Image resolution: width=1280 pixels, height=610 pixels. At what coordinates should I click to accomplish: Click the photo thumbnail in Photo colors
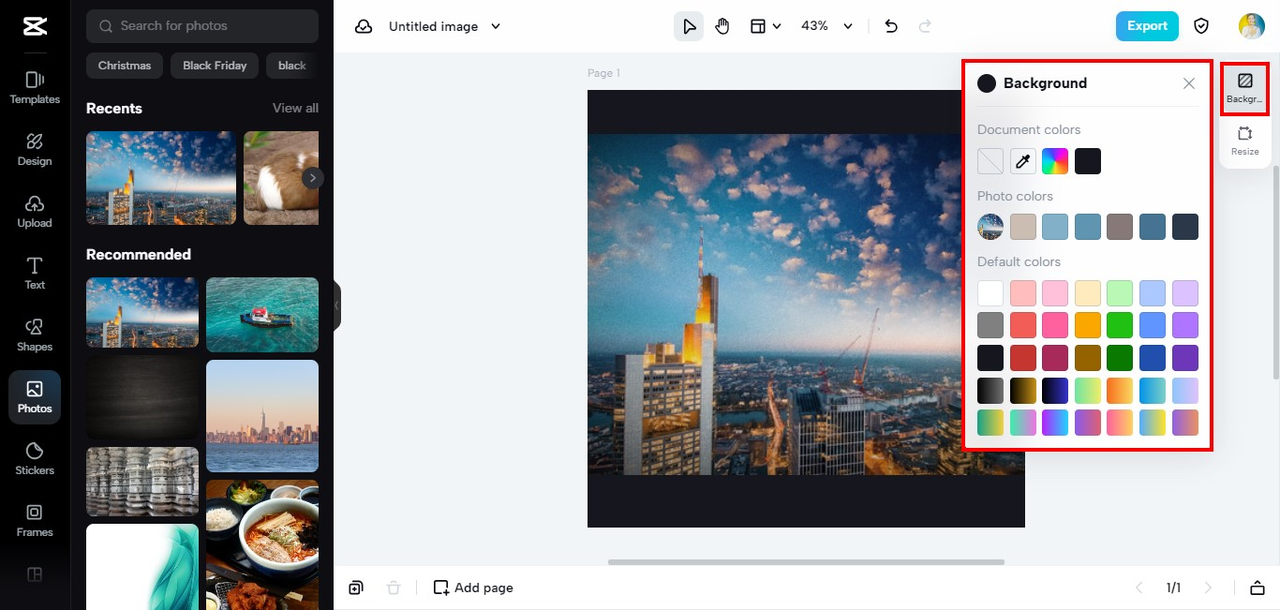990,227
